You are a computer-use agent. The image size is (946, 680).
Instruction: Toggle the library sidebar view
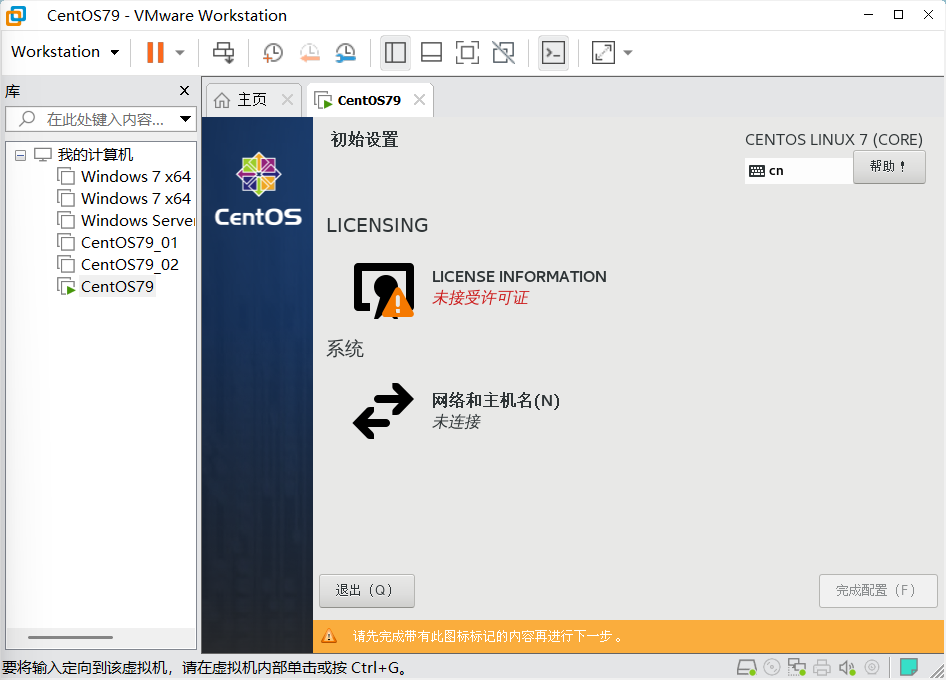(x=395, y=52)
